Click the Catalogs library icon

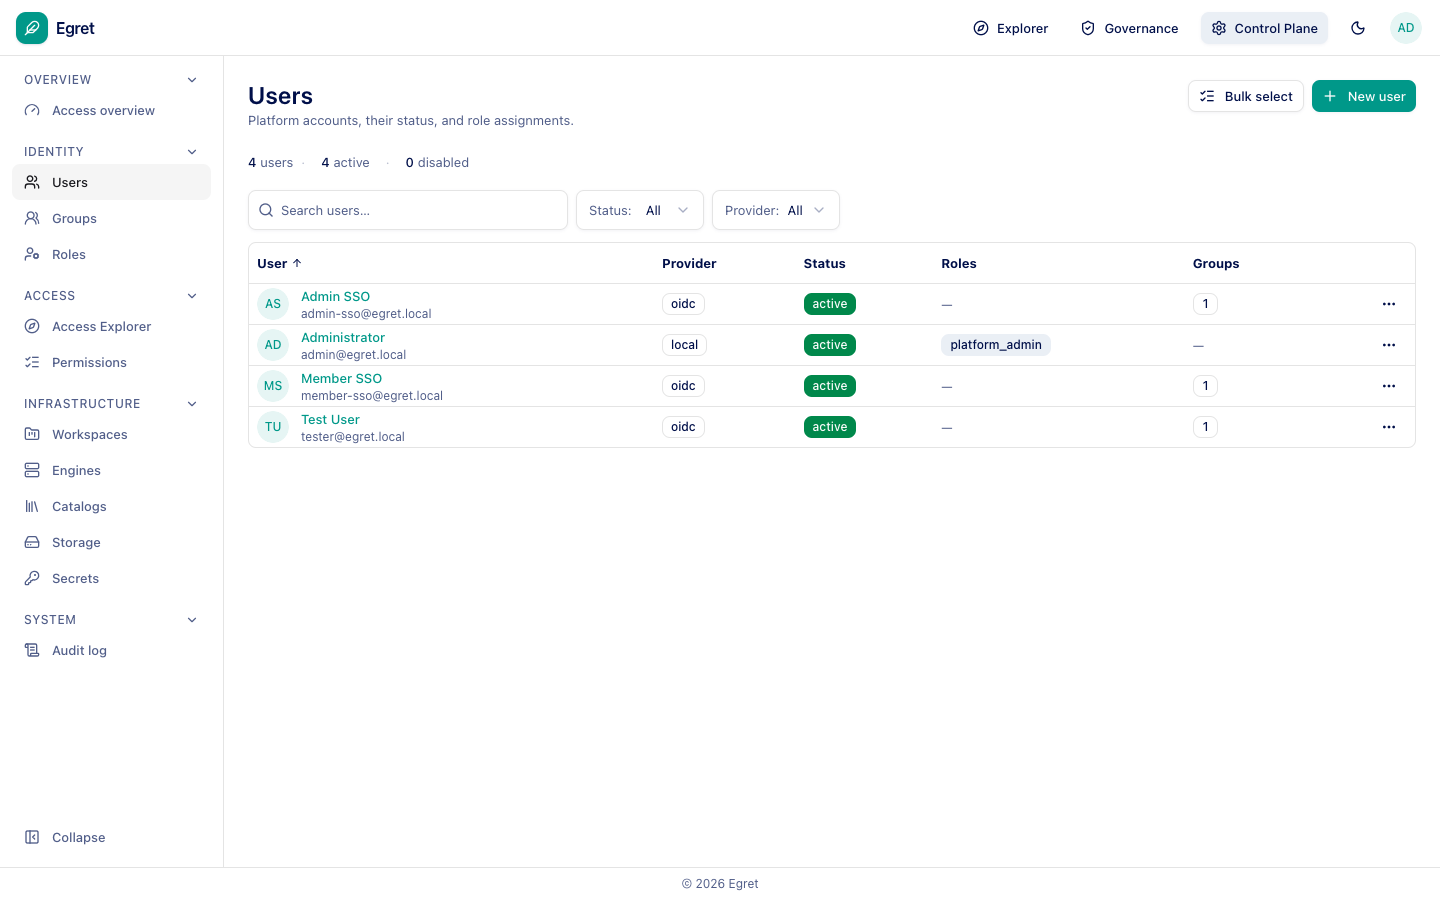click(32, 506)
